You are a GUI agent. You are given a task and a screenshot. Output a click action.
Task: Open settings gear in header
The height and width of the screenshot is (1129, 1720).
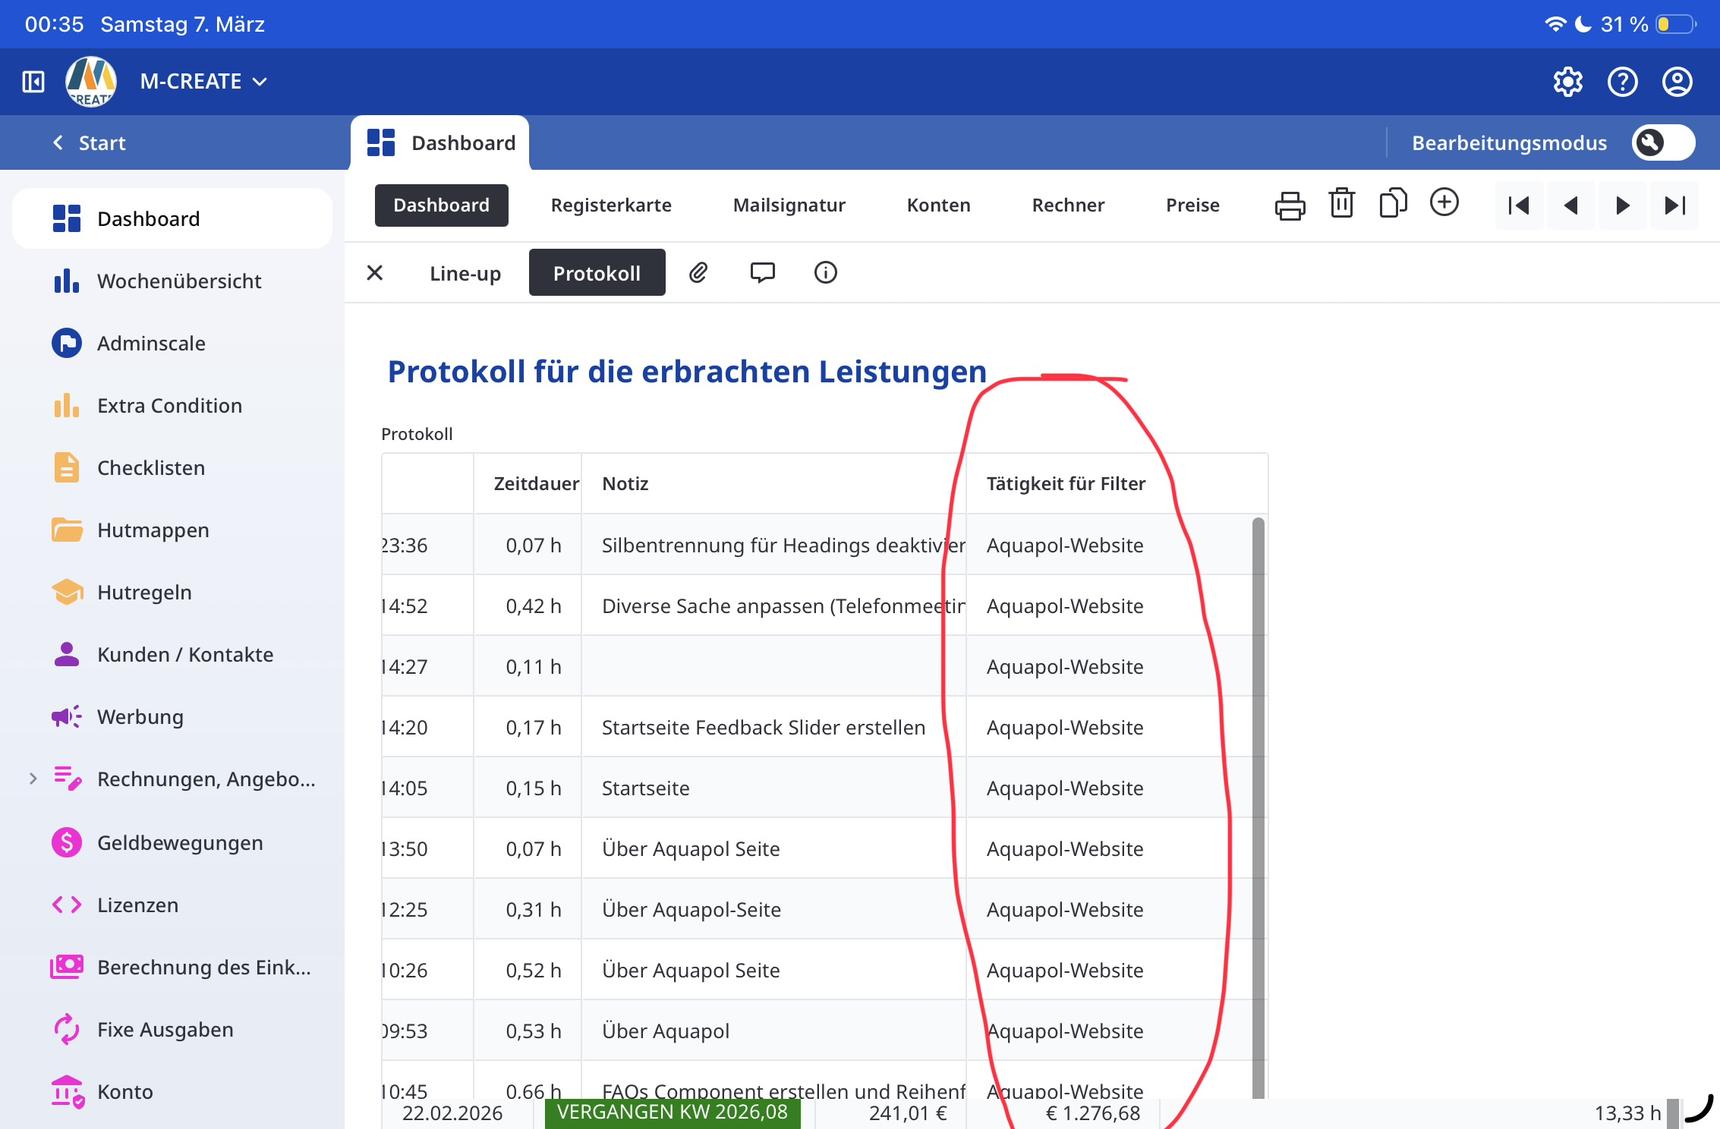[1567, 82]
